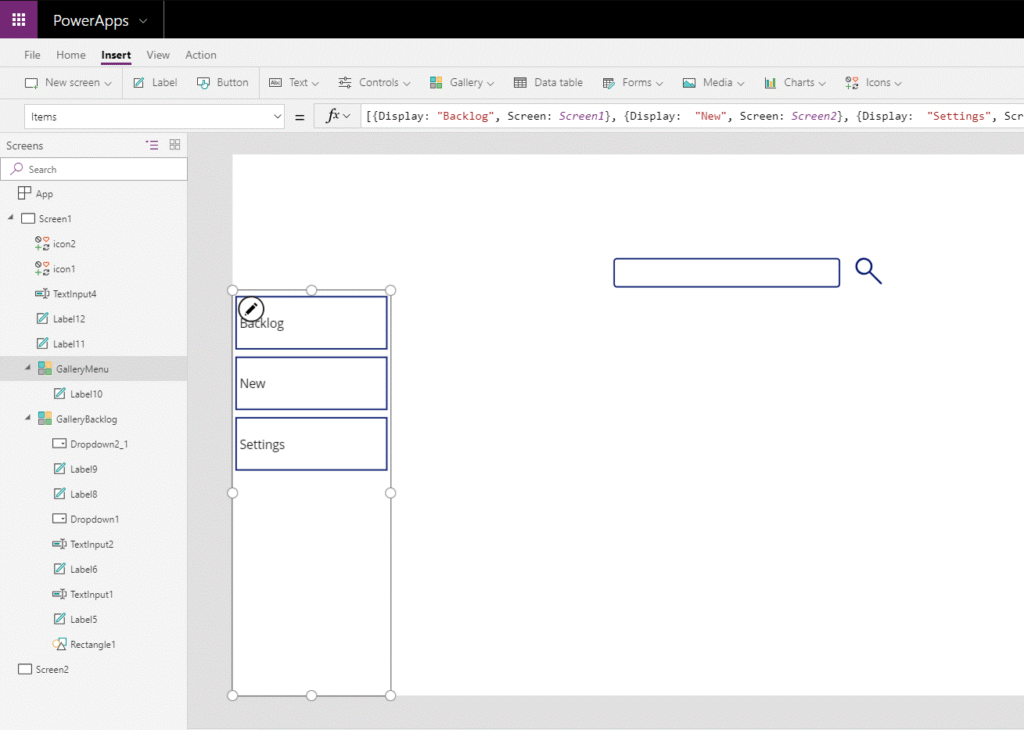Screen dimensions: 1024x730
Task: Open the Gallery dropdown
Action: pyautogui.click(x=462, y=83)
